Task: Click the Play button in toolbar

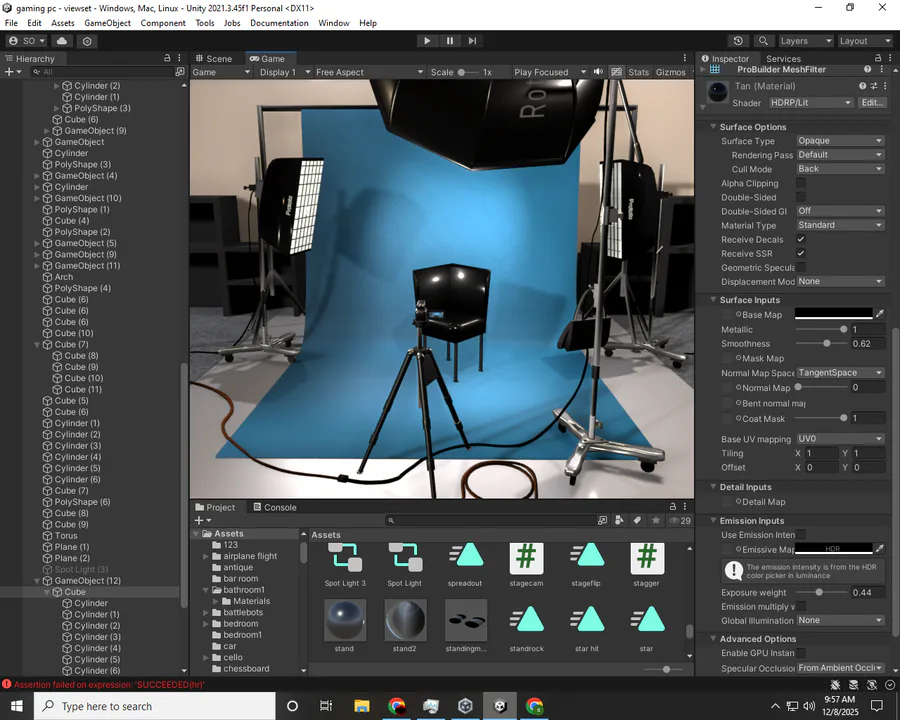Action: point(426,41)
